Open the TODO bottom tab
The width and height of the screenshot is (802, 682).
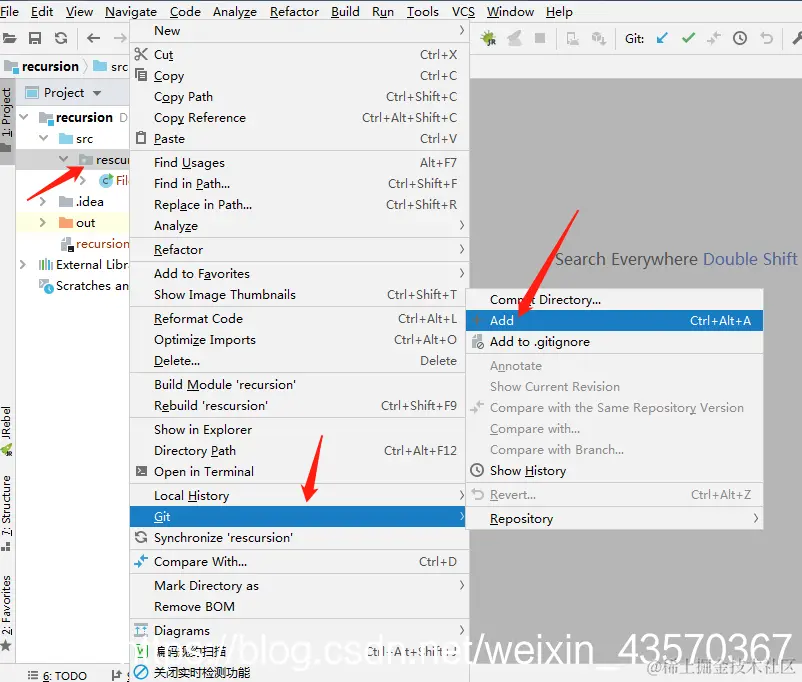click(x=57, y=675)
